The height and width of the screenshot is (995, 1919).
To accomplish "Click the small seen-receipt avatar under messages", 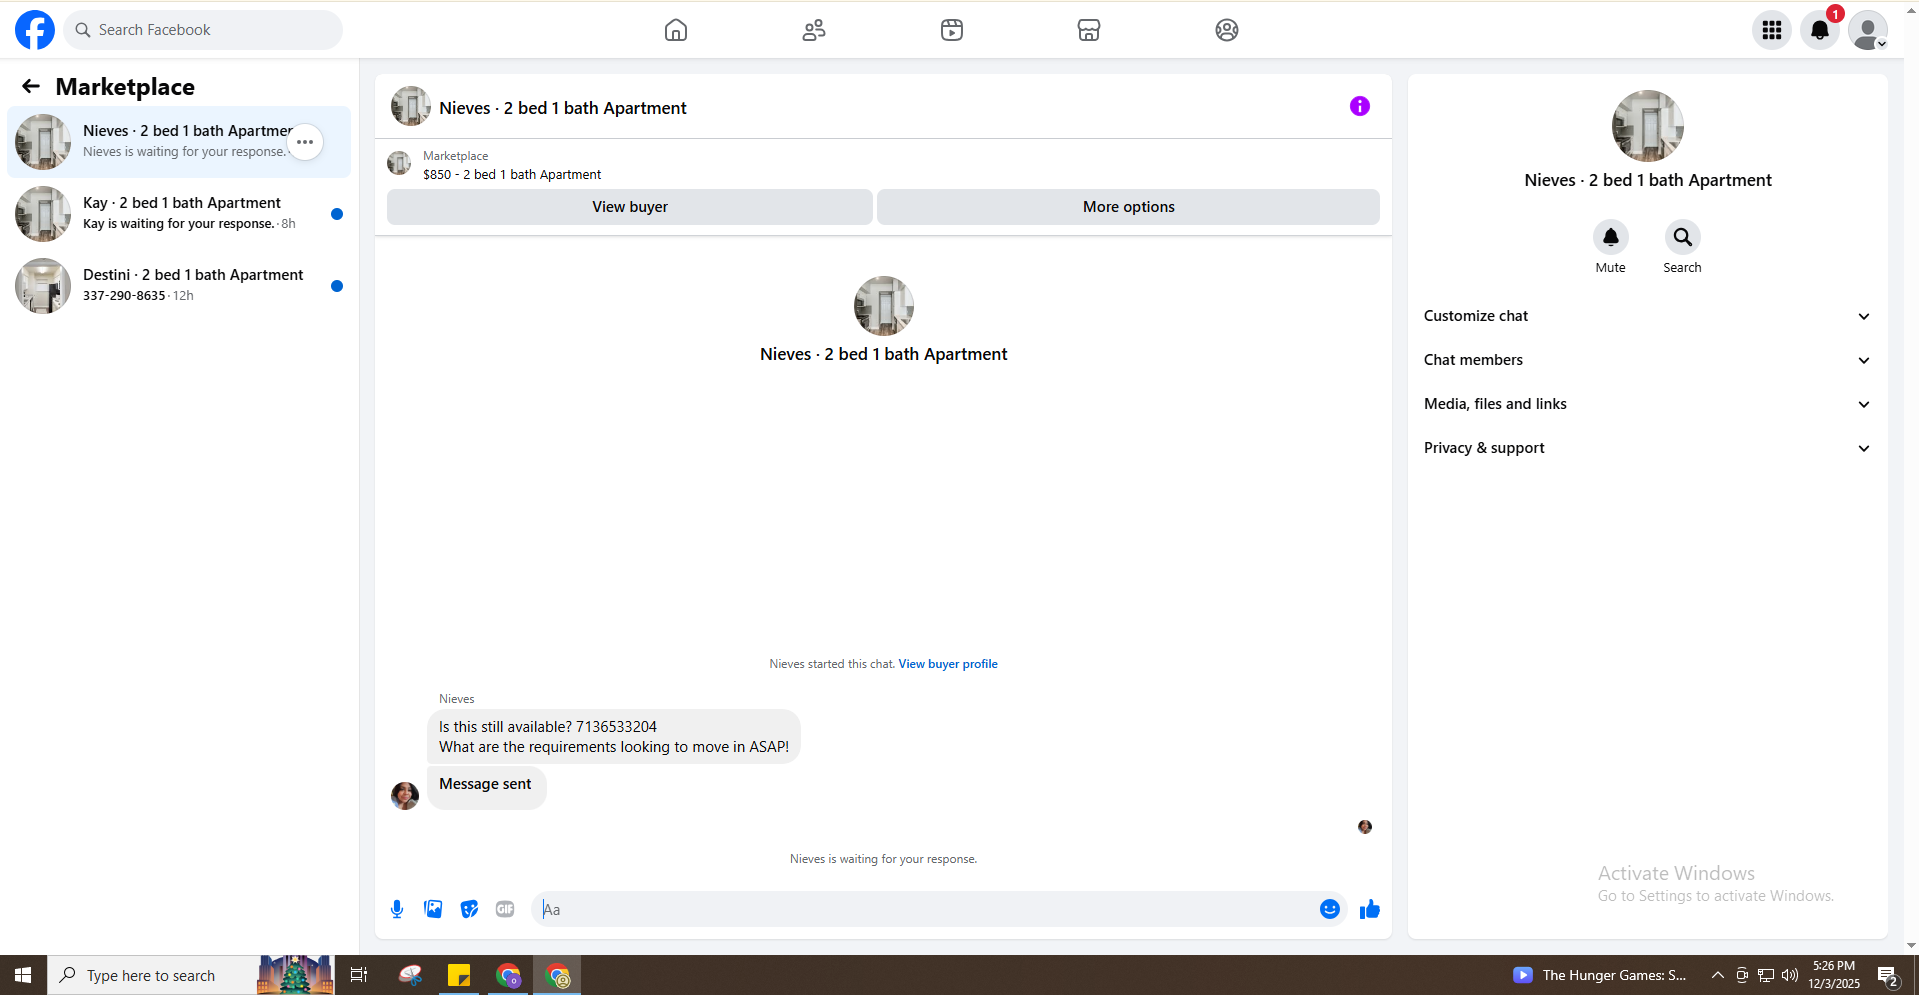I will [x=1365, y=827].
